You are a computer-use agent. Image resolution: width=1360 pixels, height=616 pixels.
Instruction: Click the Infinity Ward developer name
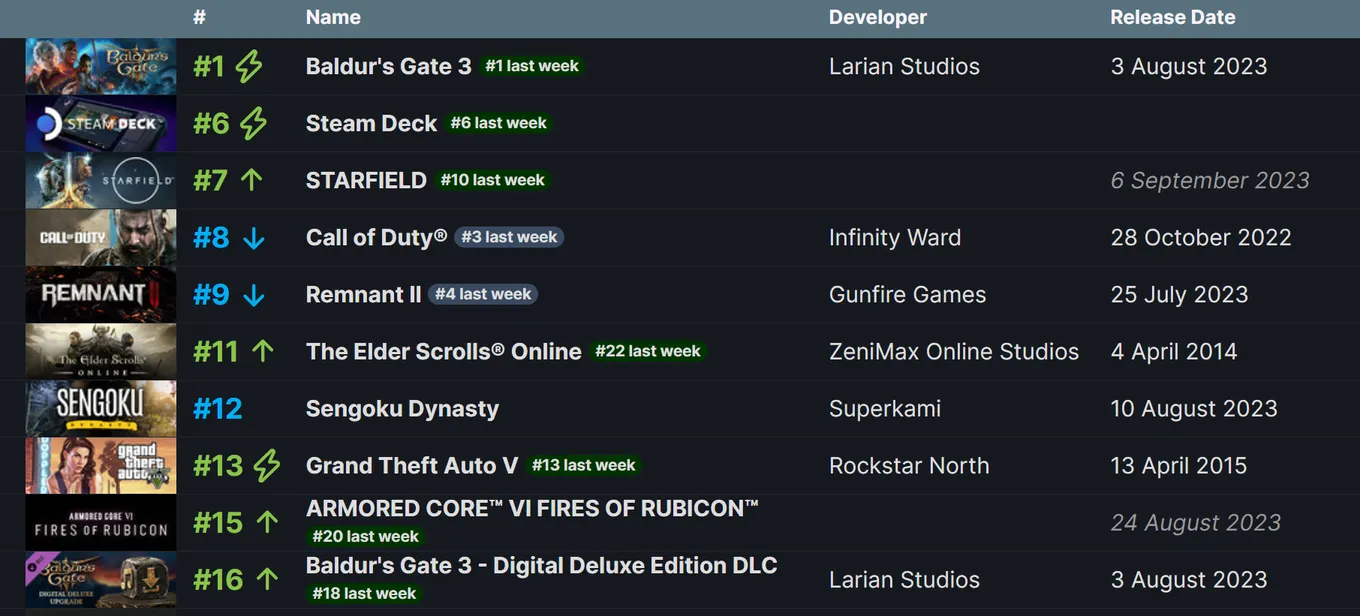(895, 238)
